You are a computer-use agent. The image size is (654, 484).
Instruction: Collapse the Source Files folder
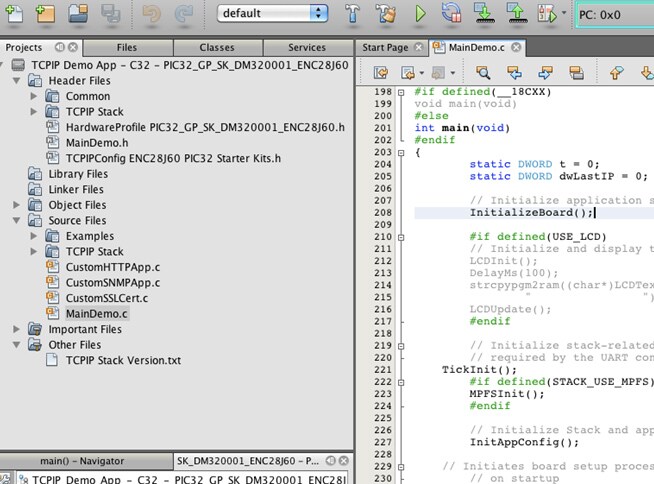tap(16, 220)
